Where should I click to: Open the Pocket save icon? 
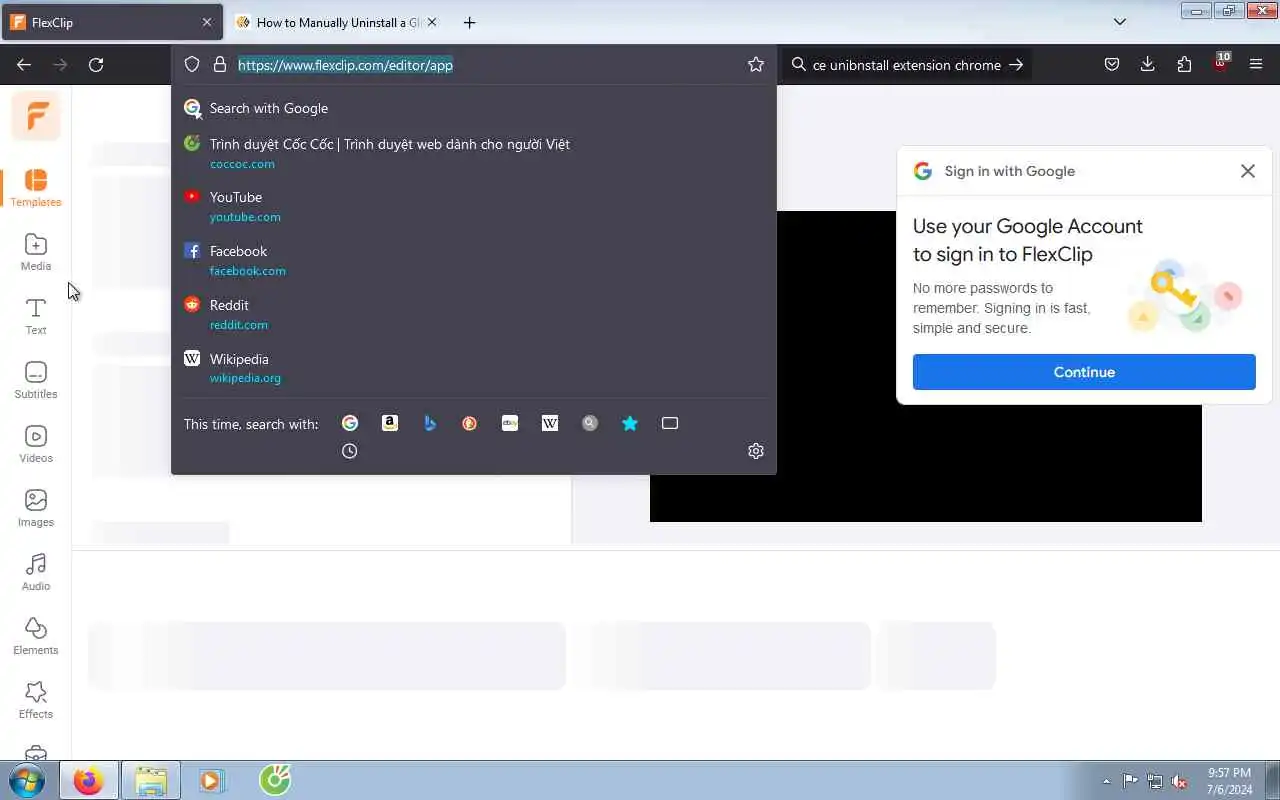click(x=1112, y=65)
